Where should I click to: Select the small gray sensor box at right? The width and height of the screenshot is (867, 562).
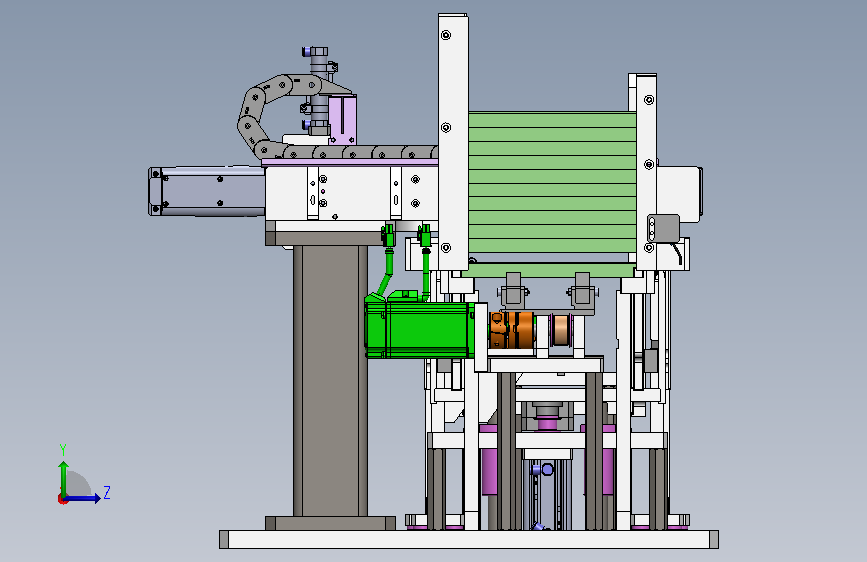coord(663,228)
